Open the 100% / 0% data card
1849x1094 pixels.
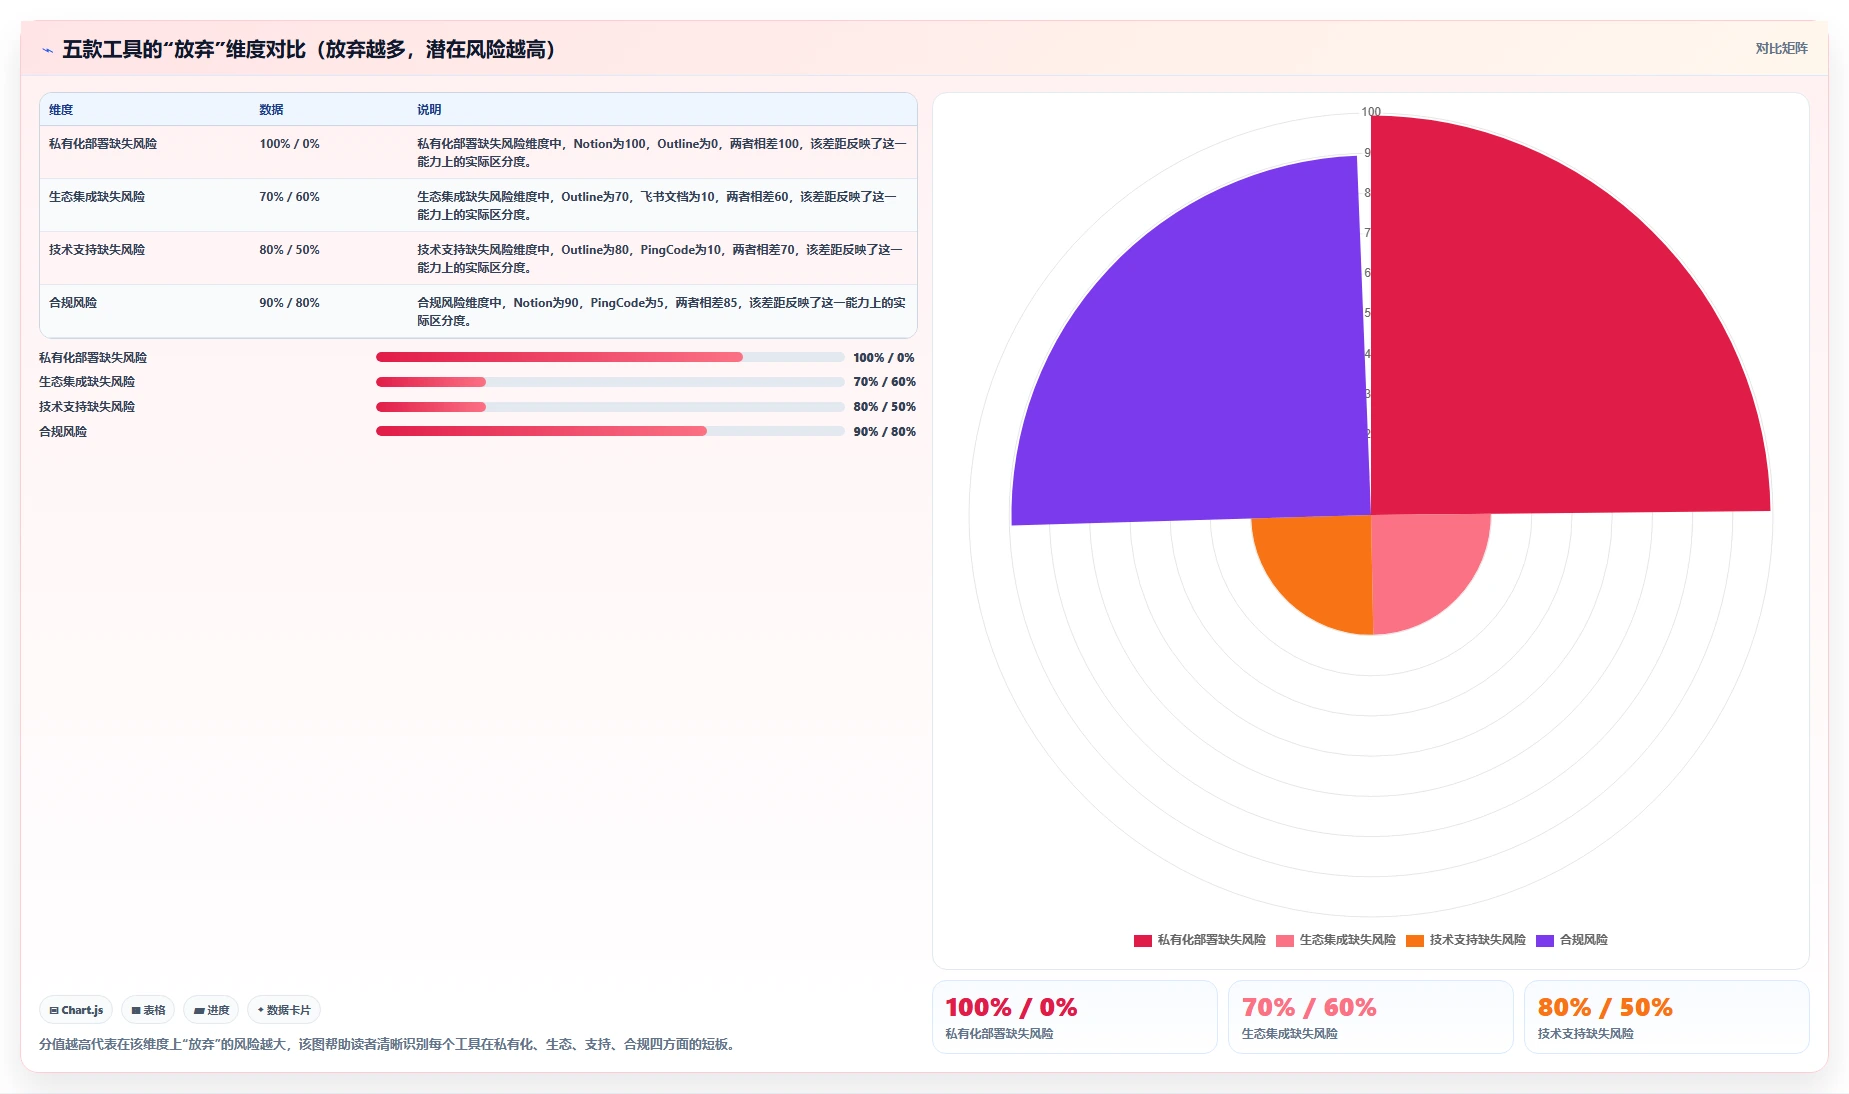[1074, 1017]
